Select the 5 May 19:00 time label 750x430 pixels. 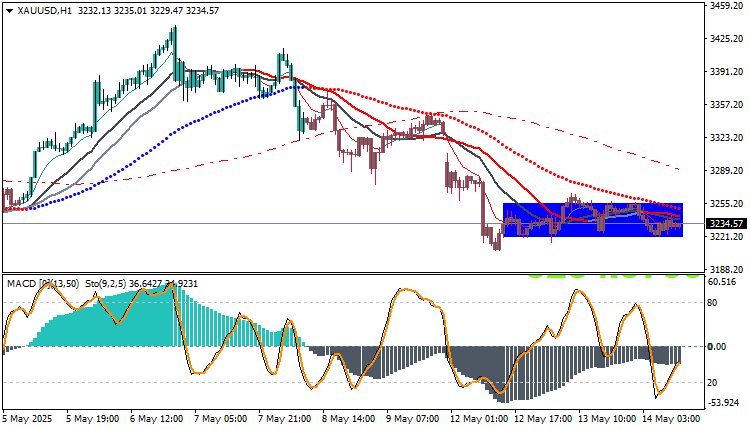(92, 419)
